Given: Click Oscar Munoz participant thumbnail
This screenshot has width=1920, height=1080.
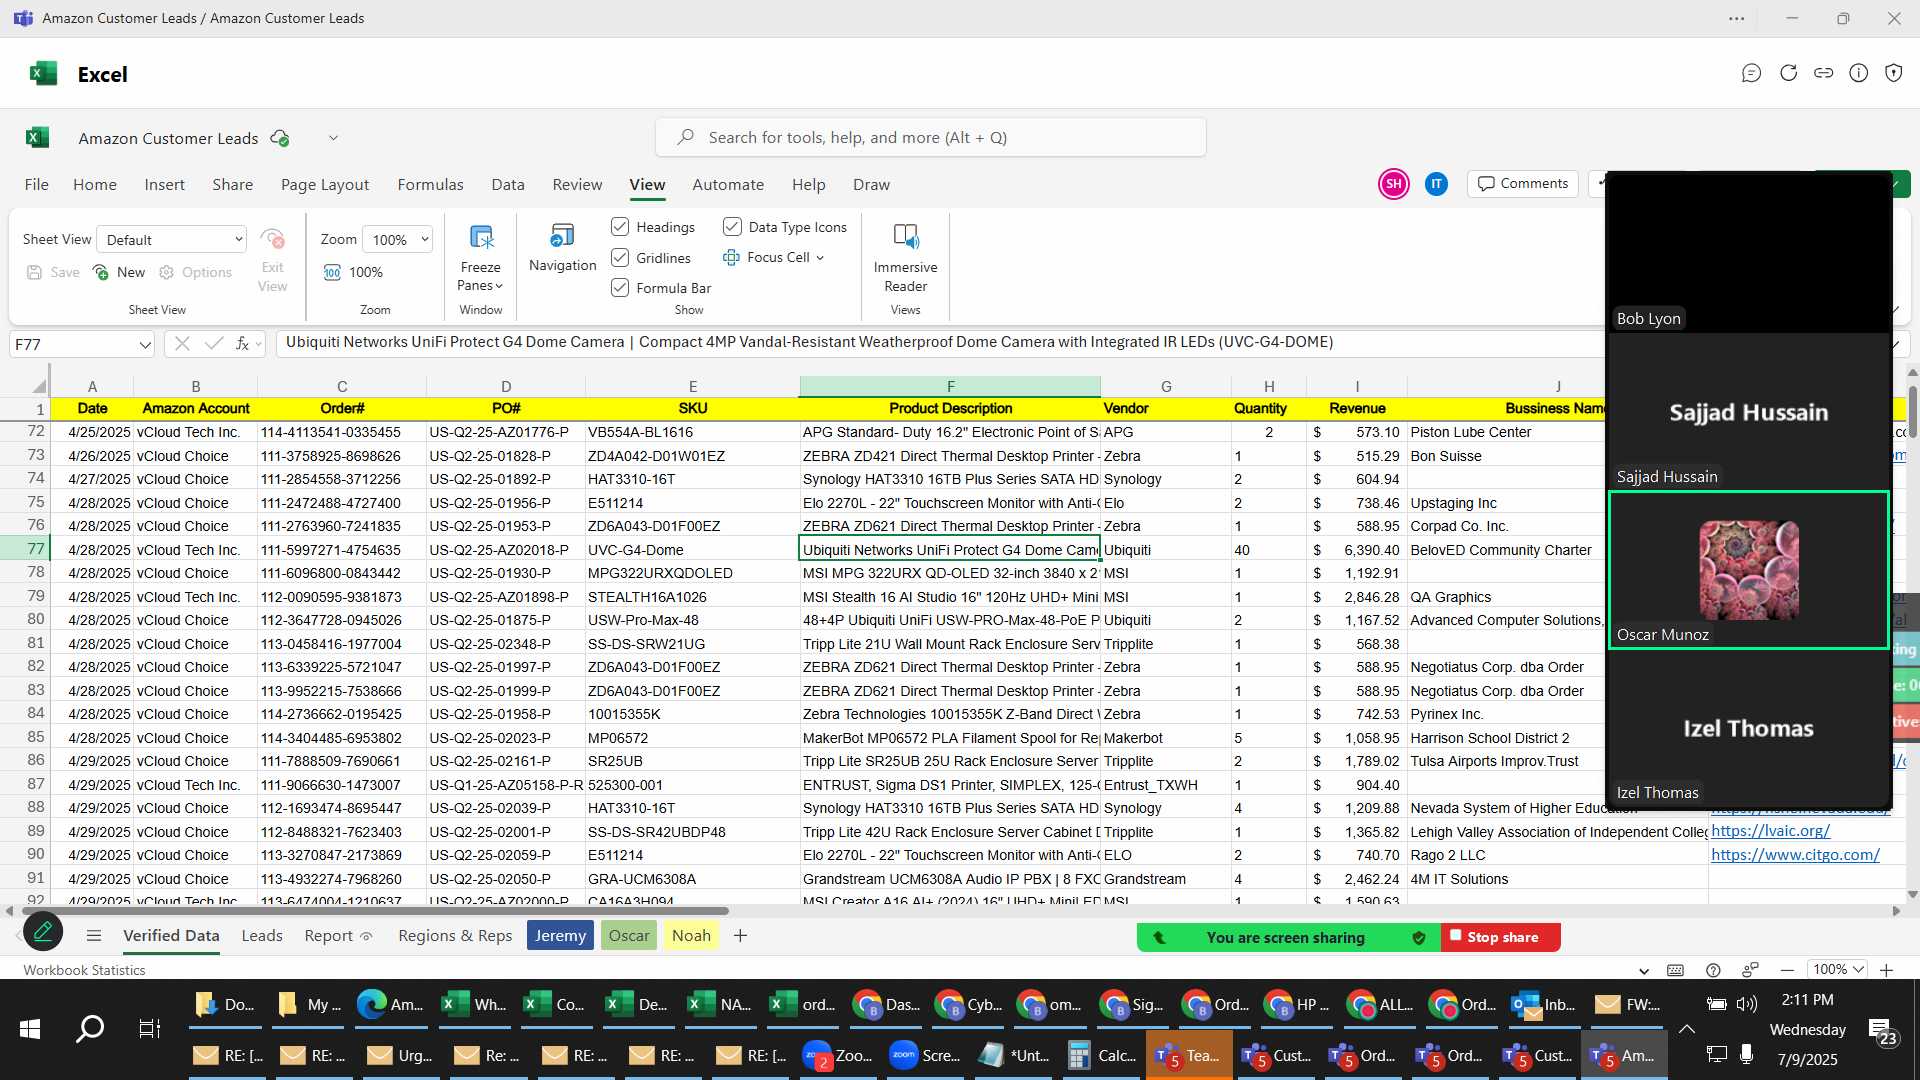Looking at the screenshot, I should point(1748,570).
